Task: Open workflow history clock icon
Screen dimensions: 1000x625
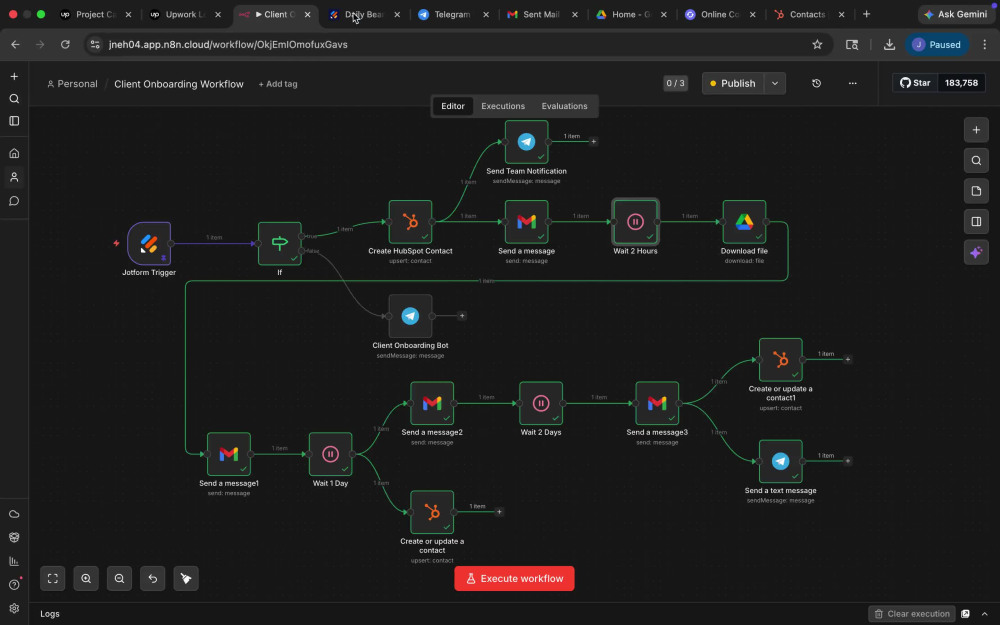Action: (816, 84)
